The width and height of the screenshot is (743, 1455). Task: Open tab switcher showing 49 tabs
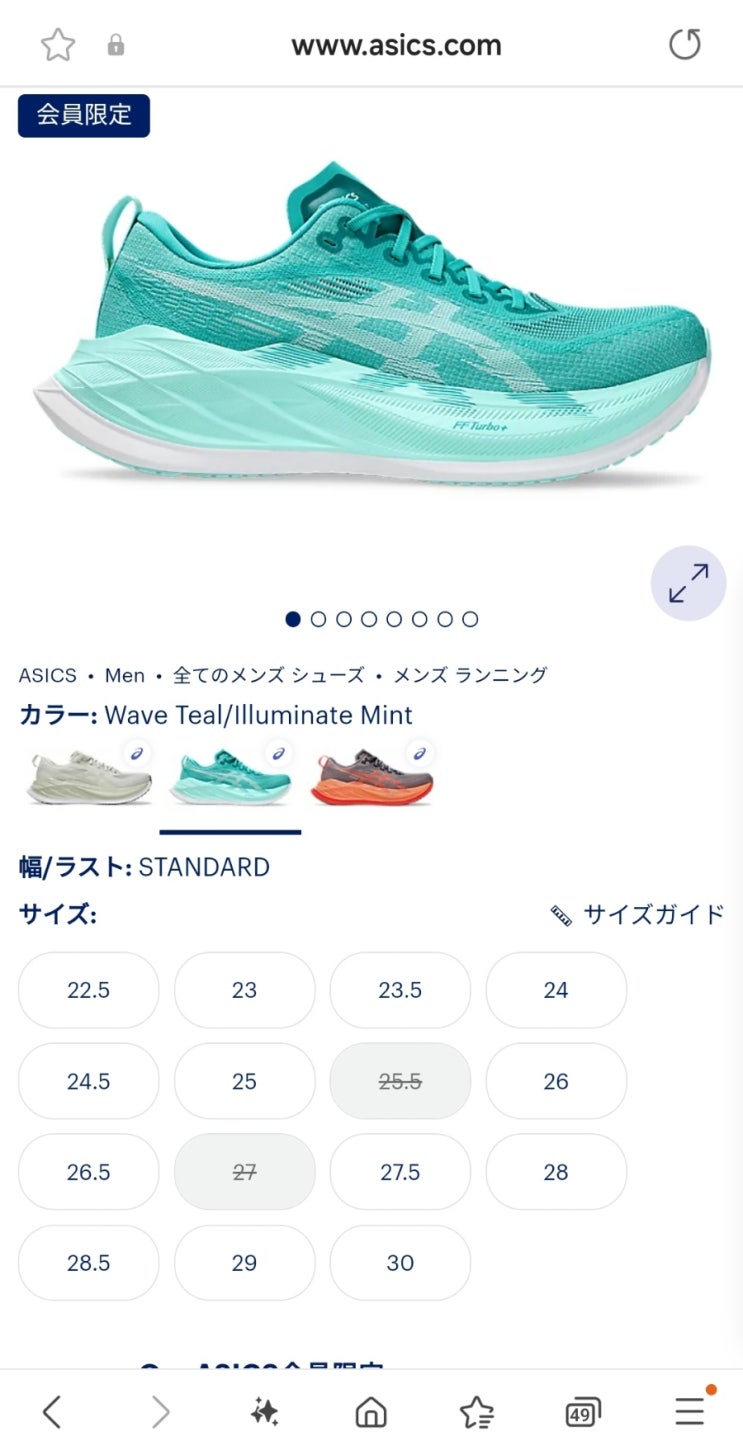[582, 1412]
